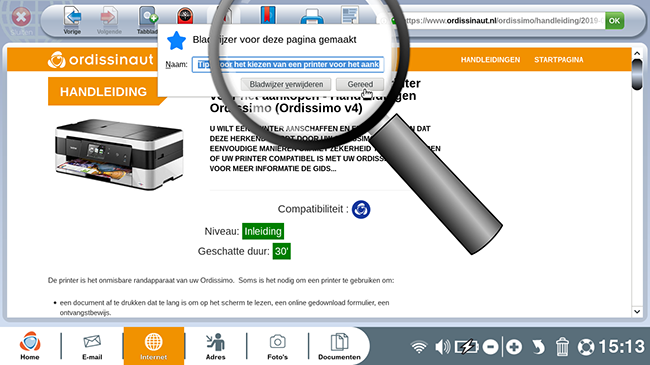
Task: Click Bladwijzer verwijderen button
Action: 286,84
